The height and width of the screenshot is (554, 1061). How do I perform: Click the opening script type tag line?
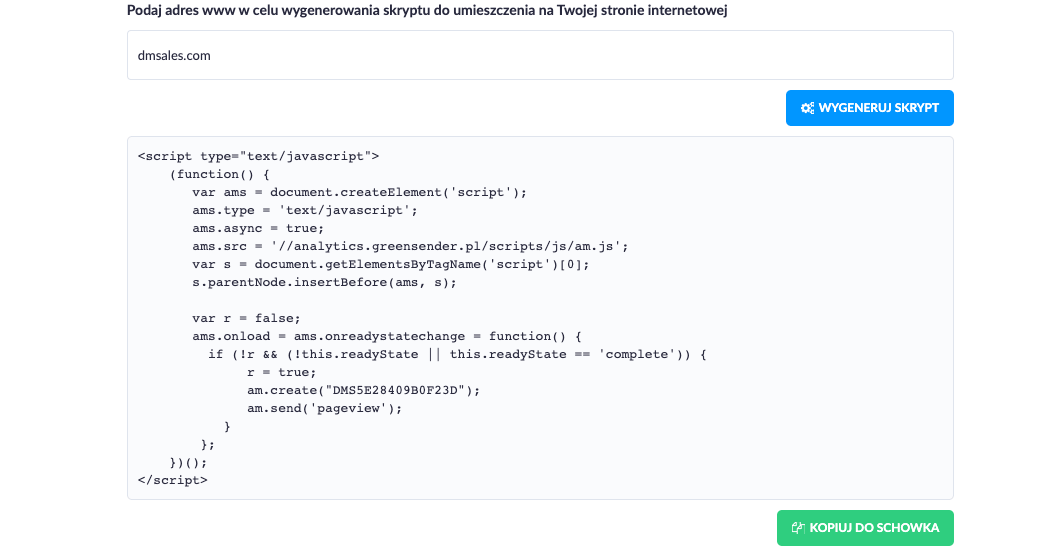(x=258, y=156)
